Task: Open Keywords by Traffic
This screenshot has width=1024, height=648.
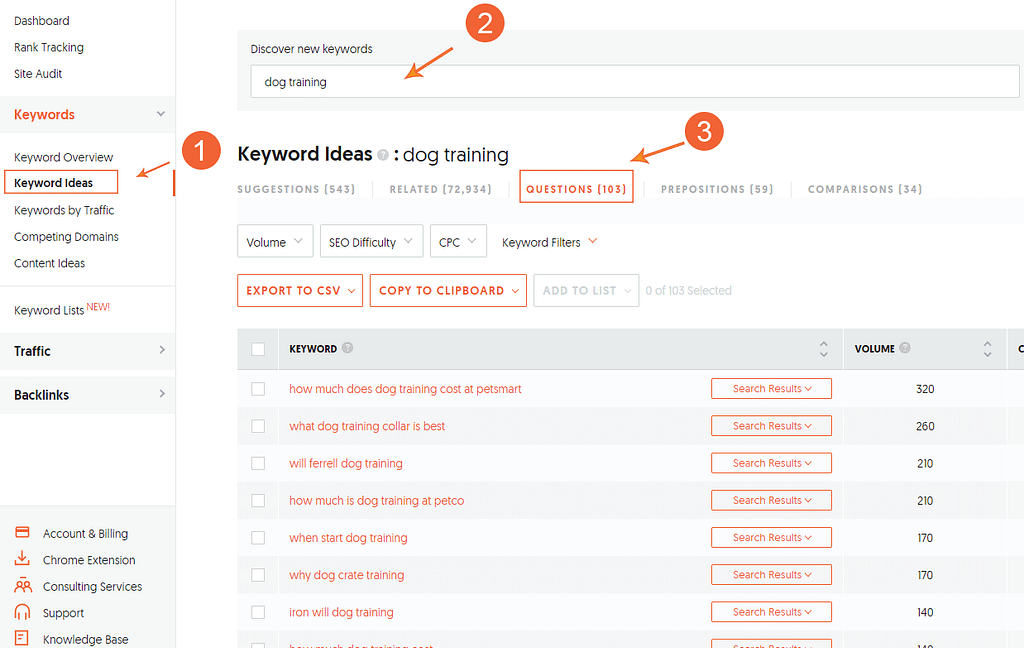Action: coord(64,210)
